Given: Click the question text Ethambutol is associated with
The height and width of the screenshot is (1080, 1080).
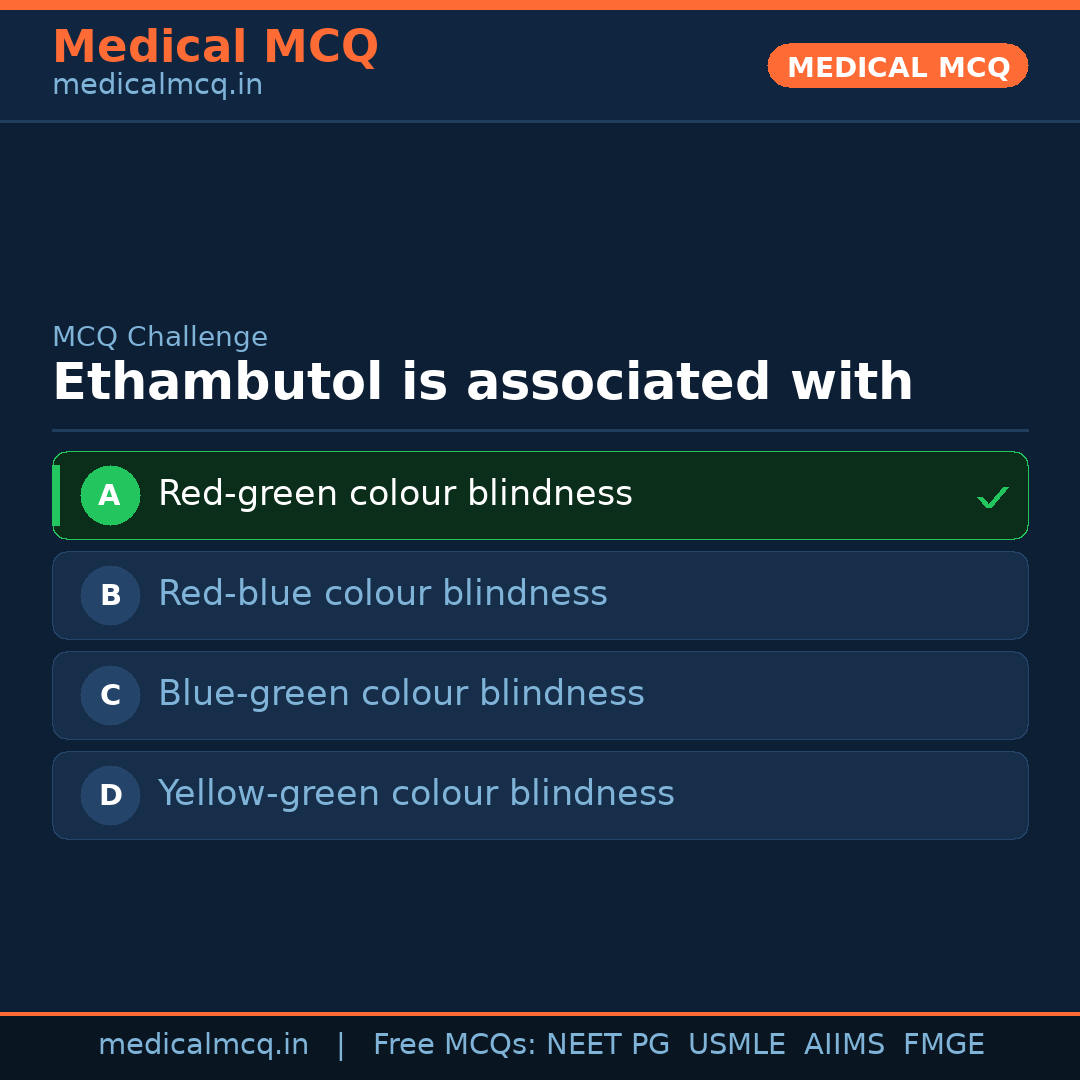Looking at the screenshot, I should click(x=482, y=383).
